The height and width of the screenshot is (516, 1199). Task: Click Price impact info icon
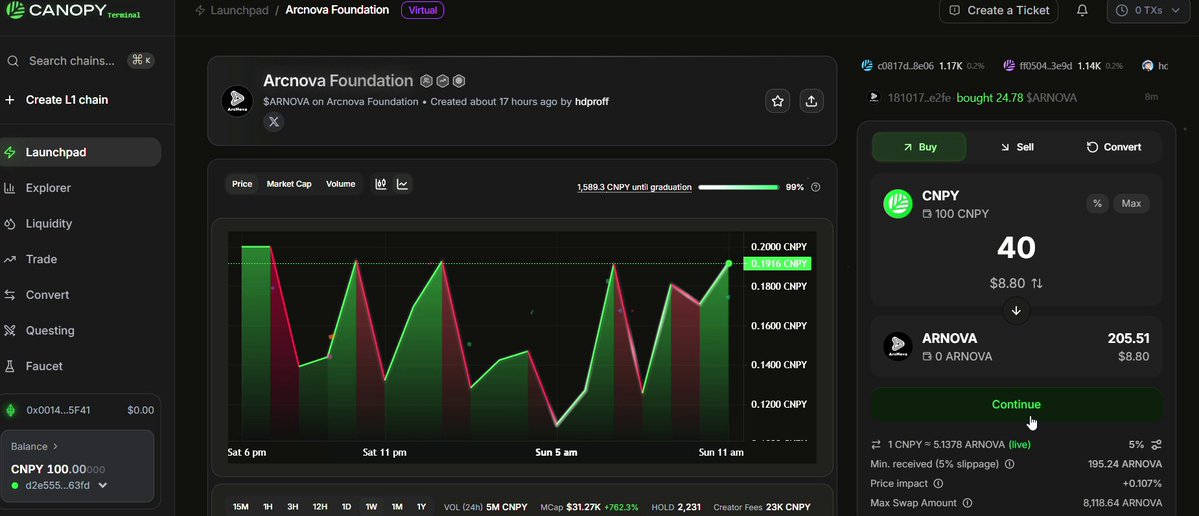point(938,483)
